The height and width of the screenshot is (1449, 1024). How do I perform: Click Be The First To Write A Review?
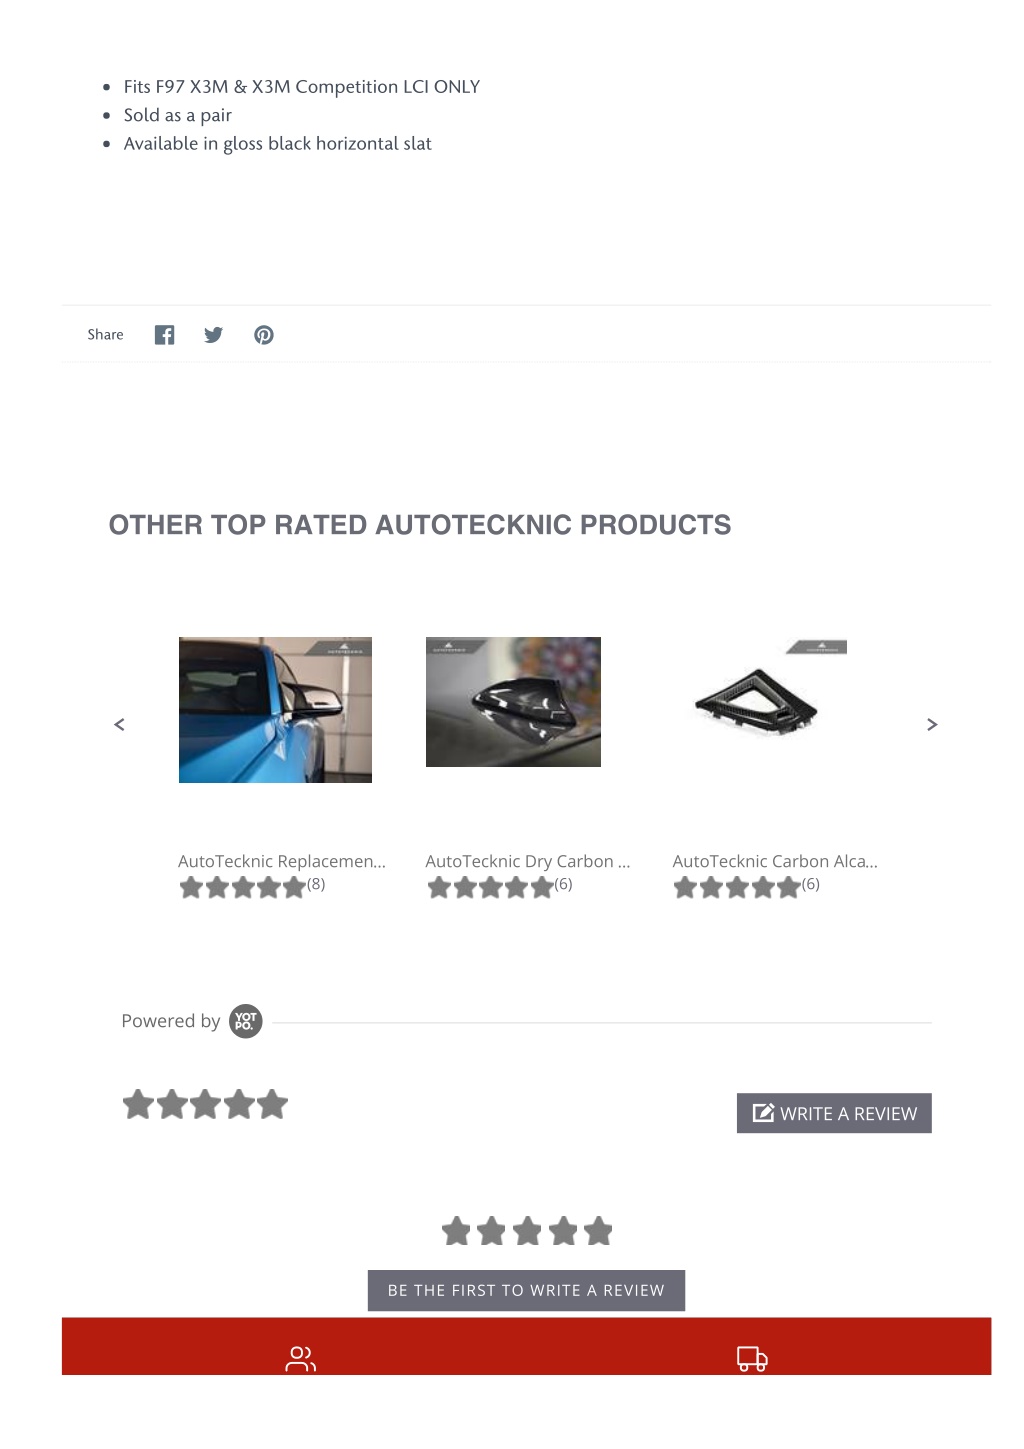(526, 1290)
